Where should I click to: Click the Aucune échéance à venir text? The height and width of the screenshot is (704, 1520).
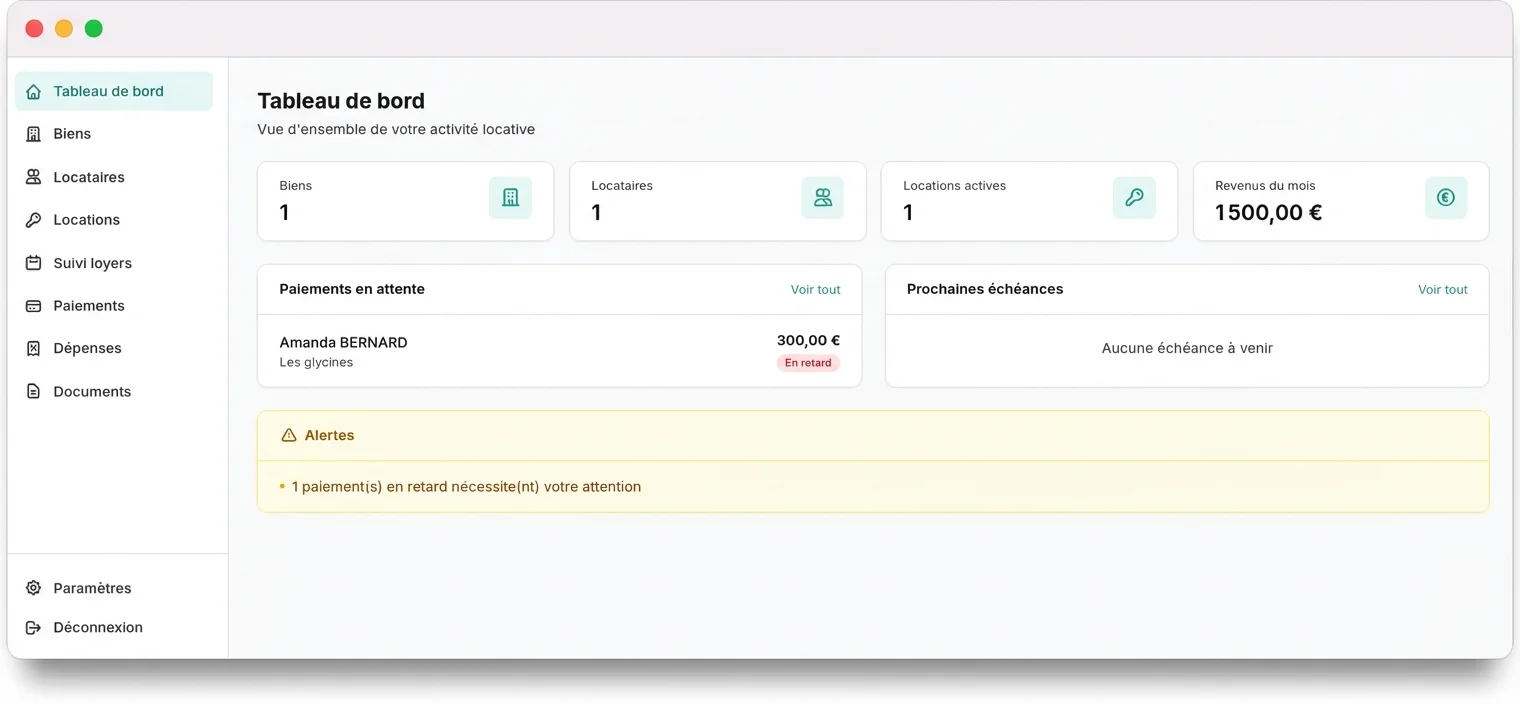point(1187,348)
